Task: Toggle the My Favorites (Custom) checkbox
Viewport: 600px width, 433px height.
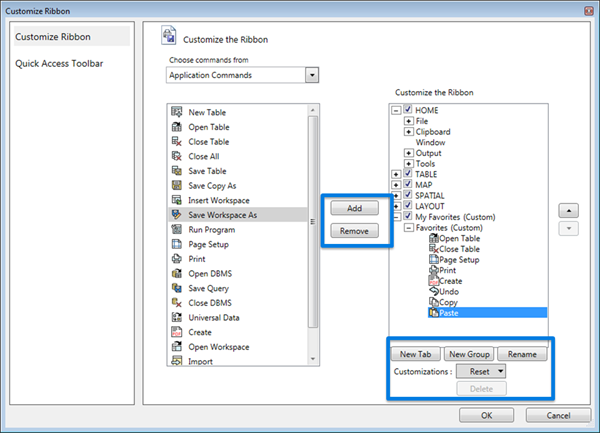Action: (408, 216)
